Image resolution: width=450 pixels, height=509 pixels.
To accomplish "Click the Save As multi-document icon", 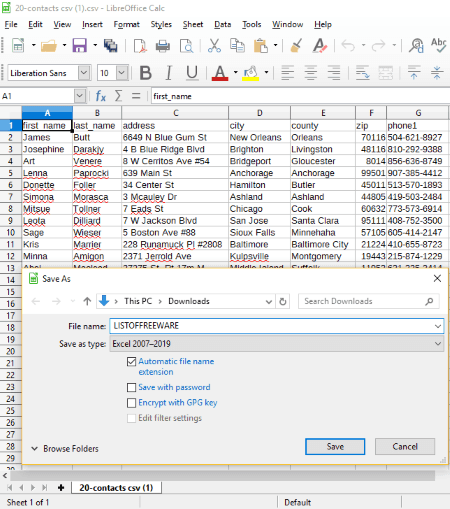I will tap(110, 45).
